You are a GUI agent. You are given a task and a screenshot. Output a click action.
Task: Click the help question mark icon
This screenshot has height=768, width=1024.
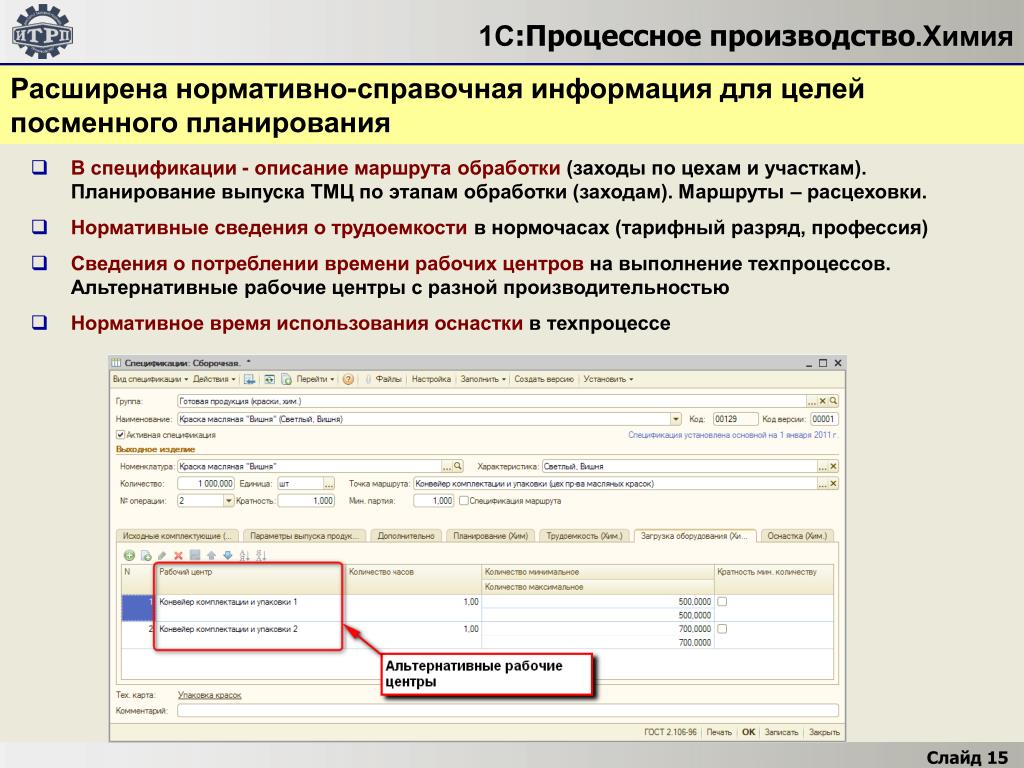(x=348, y=379)
